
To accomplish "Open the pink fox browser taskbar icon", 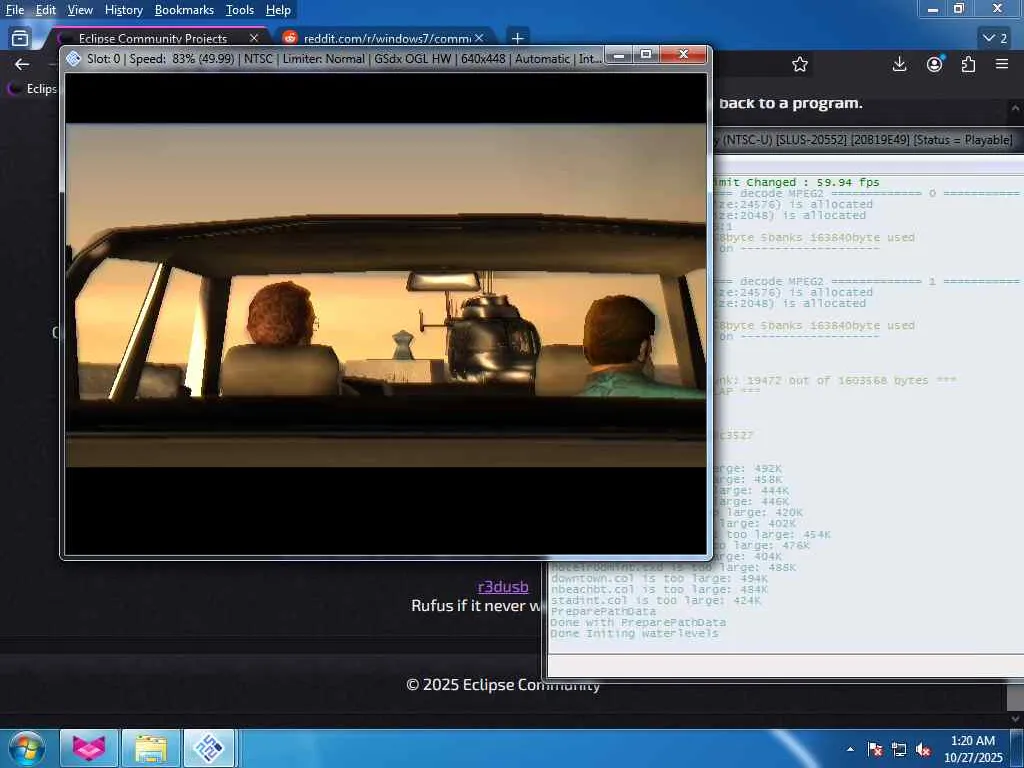I will point(89,748).
